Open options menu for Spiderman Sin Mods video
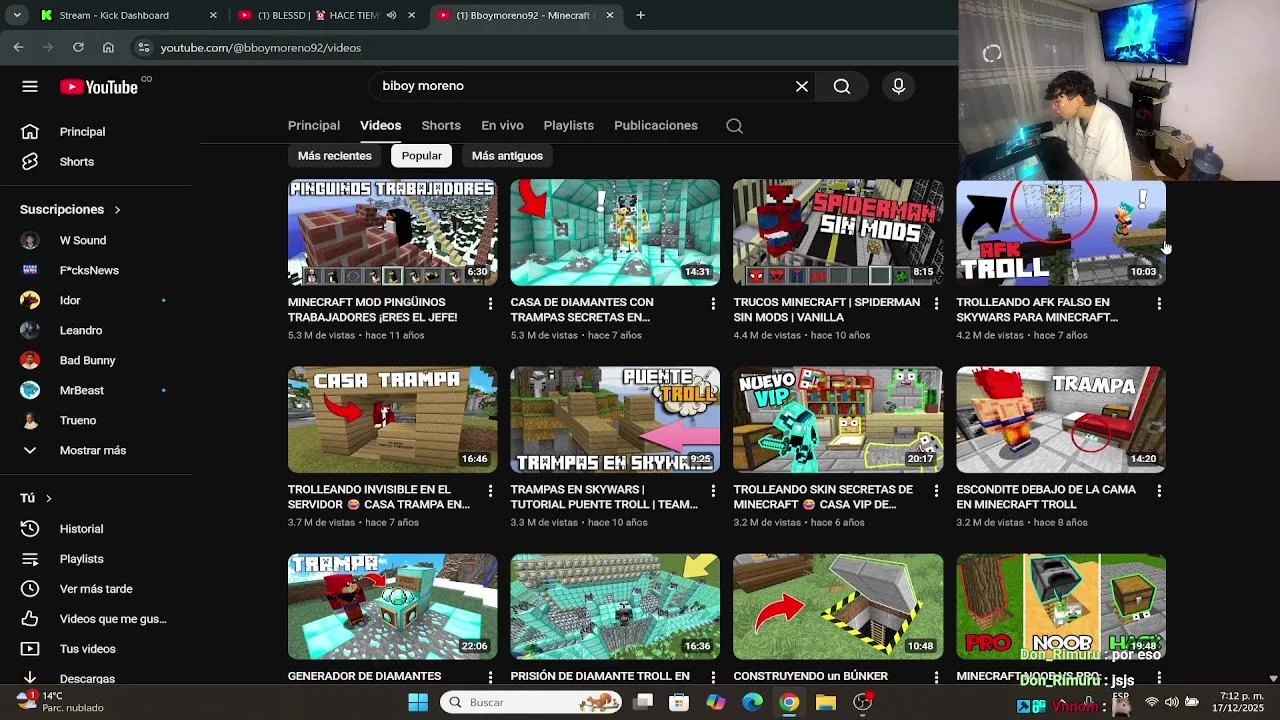Screen dimensions: 1280x720 [936, 303]
